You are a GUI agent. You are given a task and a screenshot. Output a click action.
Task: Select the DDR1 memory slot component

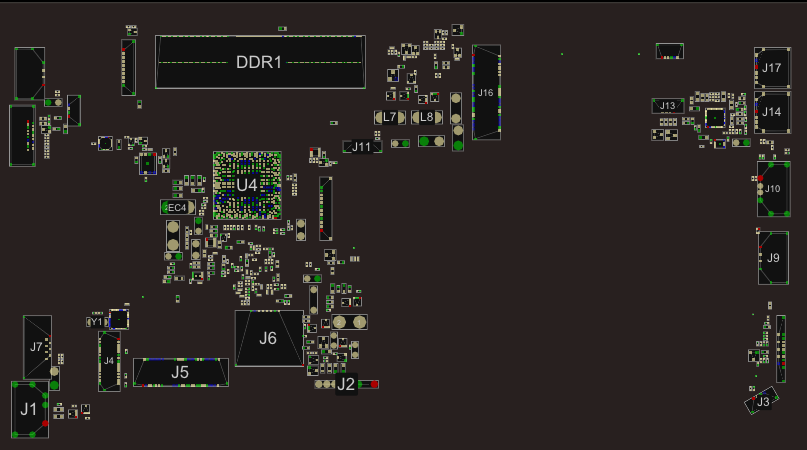(260, 62)
